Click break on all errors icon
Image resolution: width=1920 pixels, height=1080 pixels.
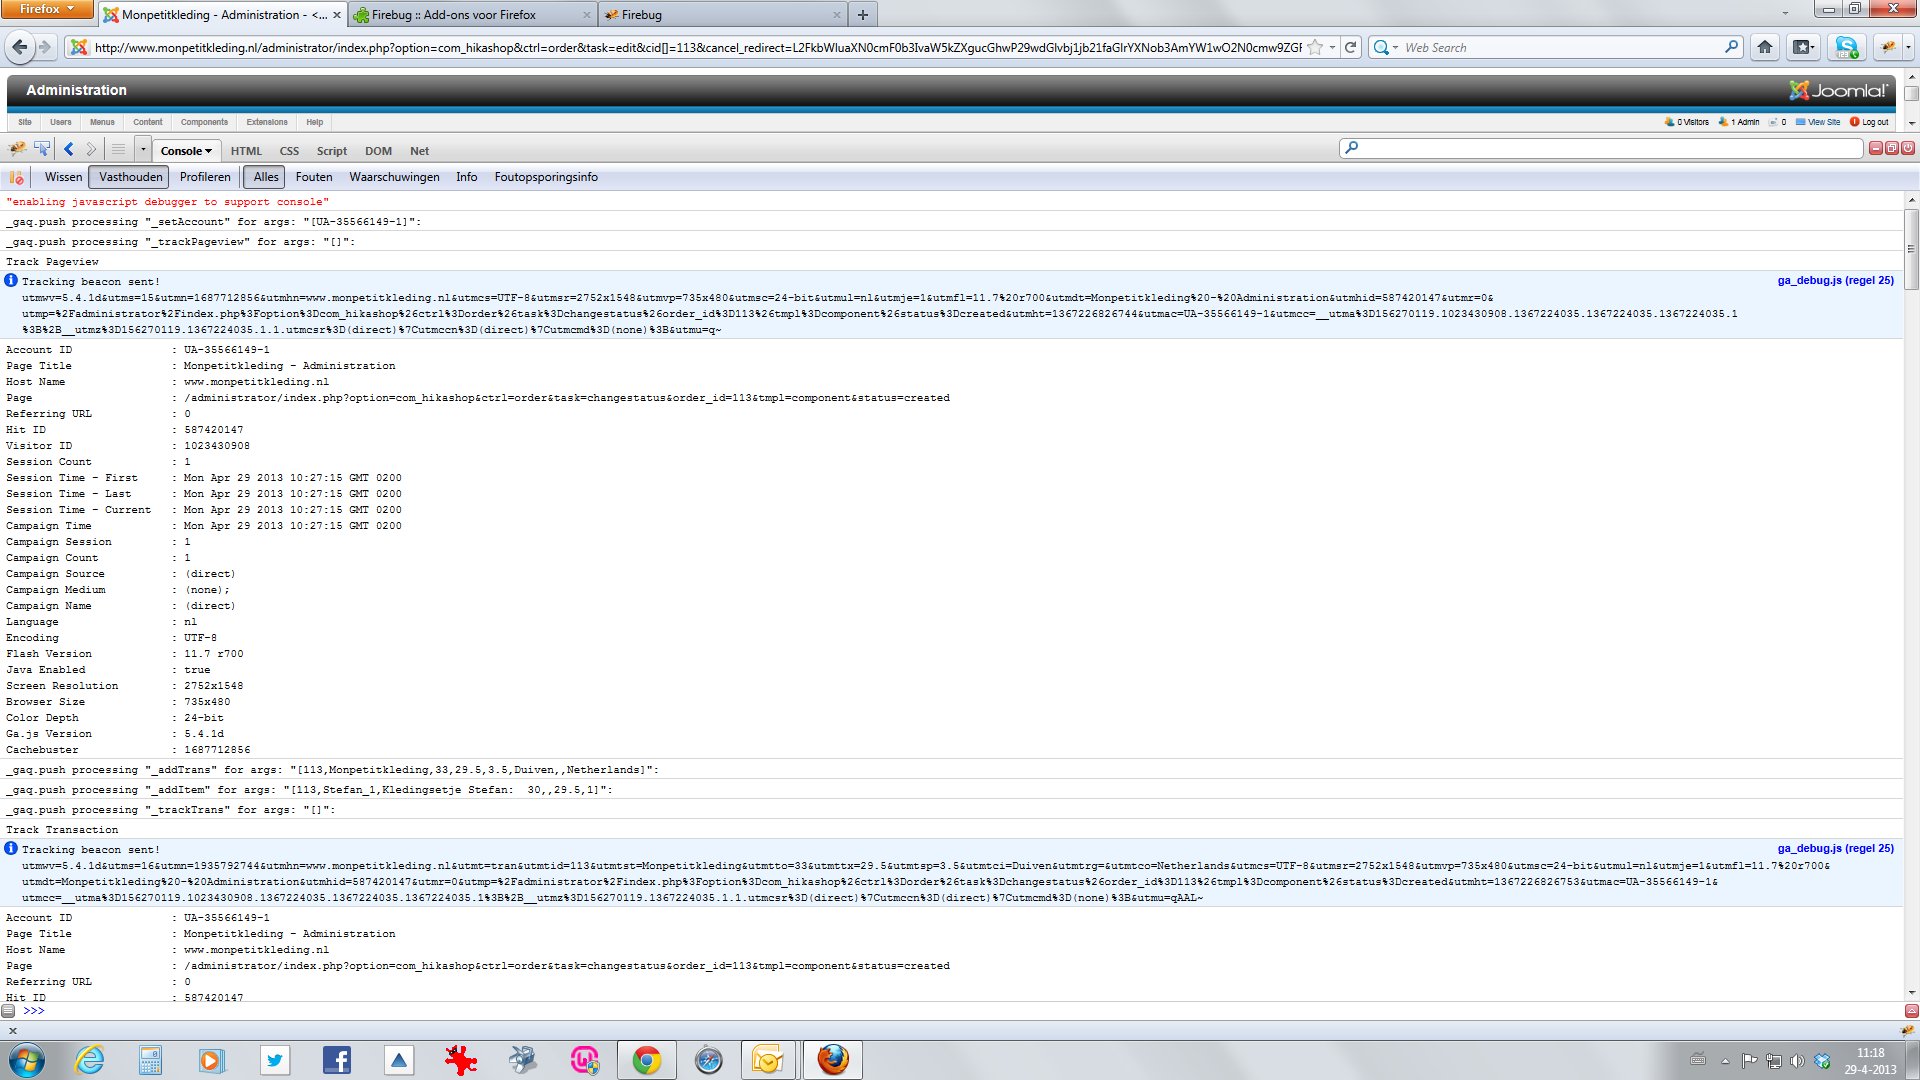[x=16, y=177]
